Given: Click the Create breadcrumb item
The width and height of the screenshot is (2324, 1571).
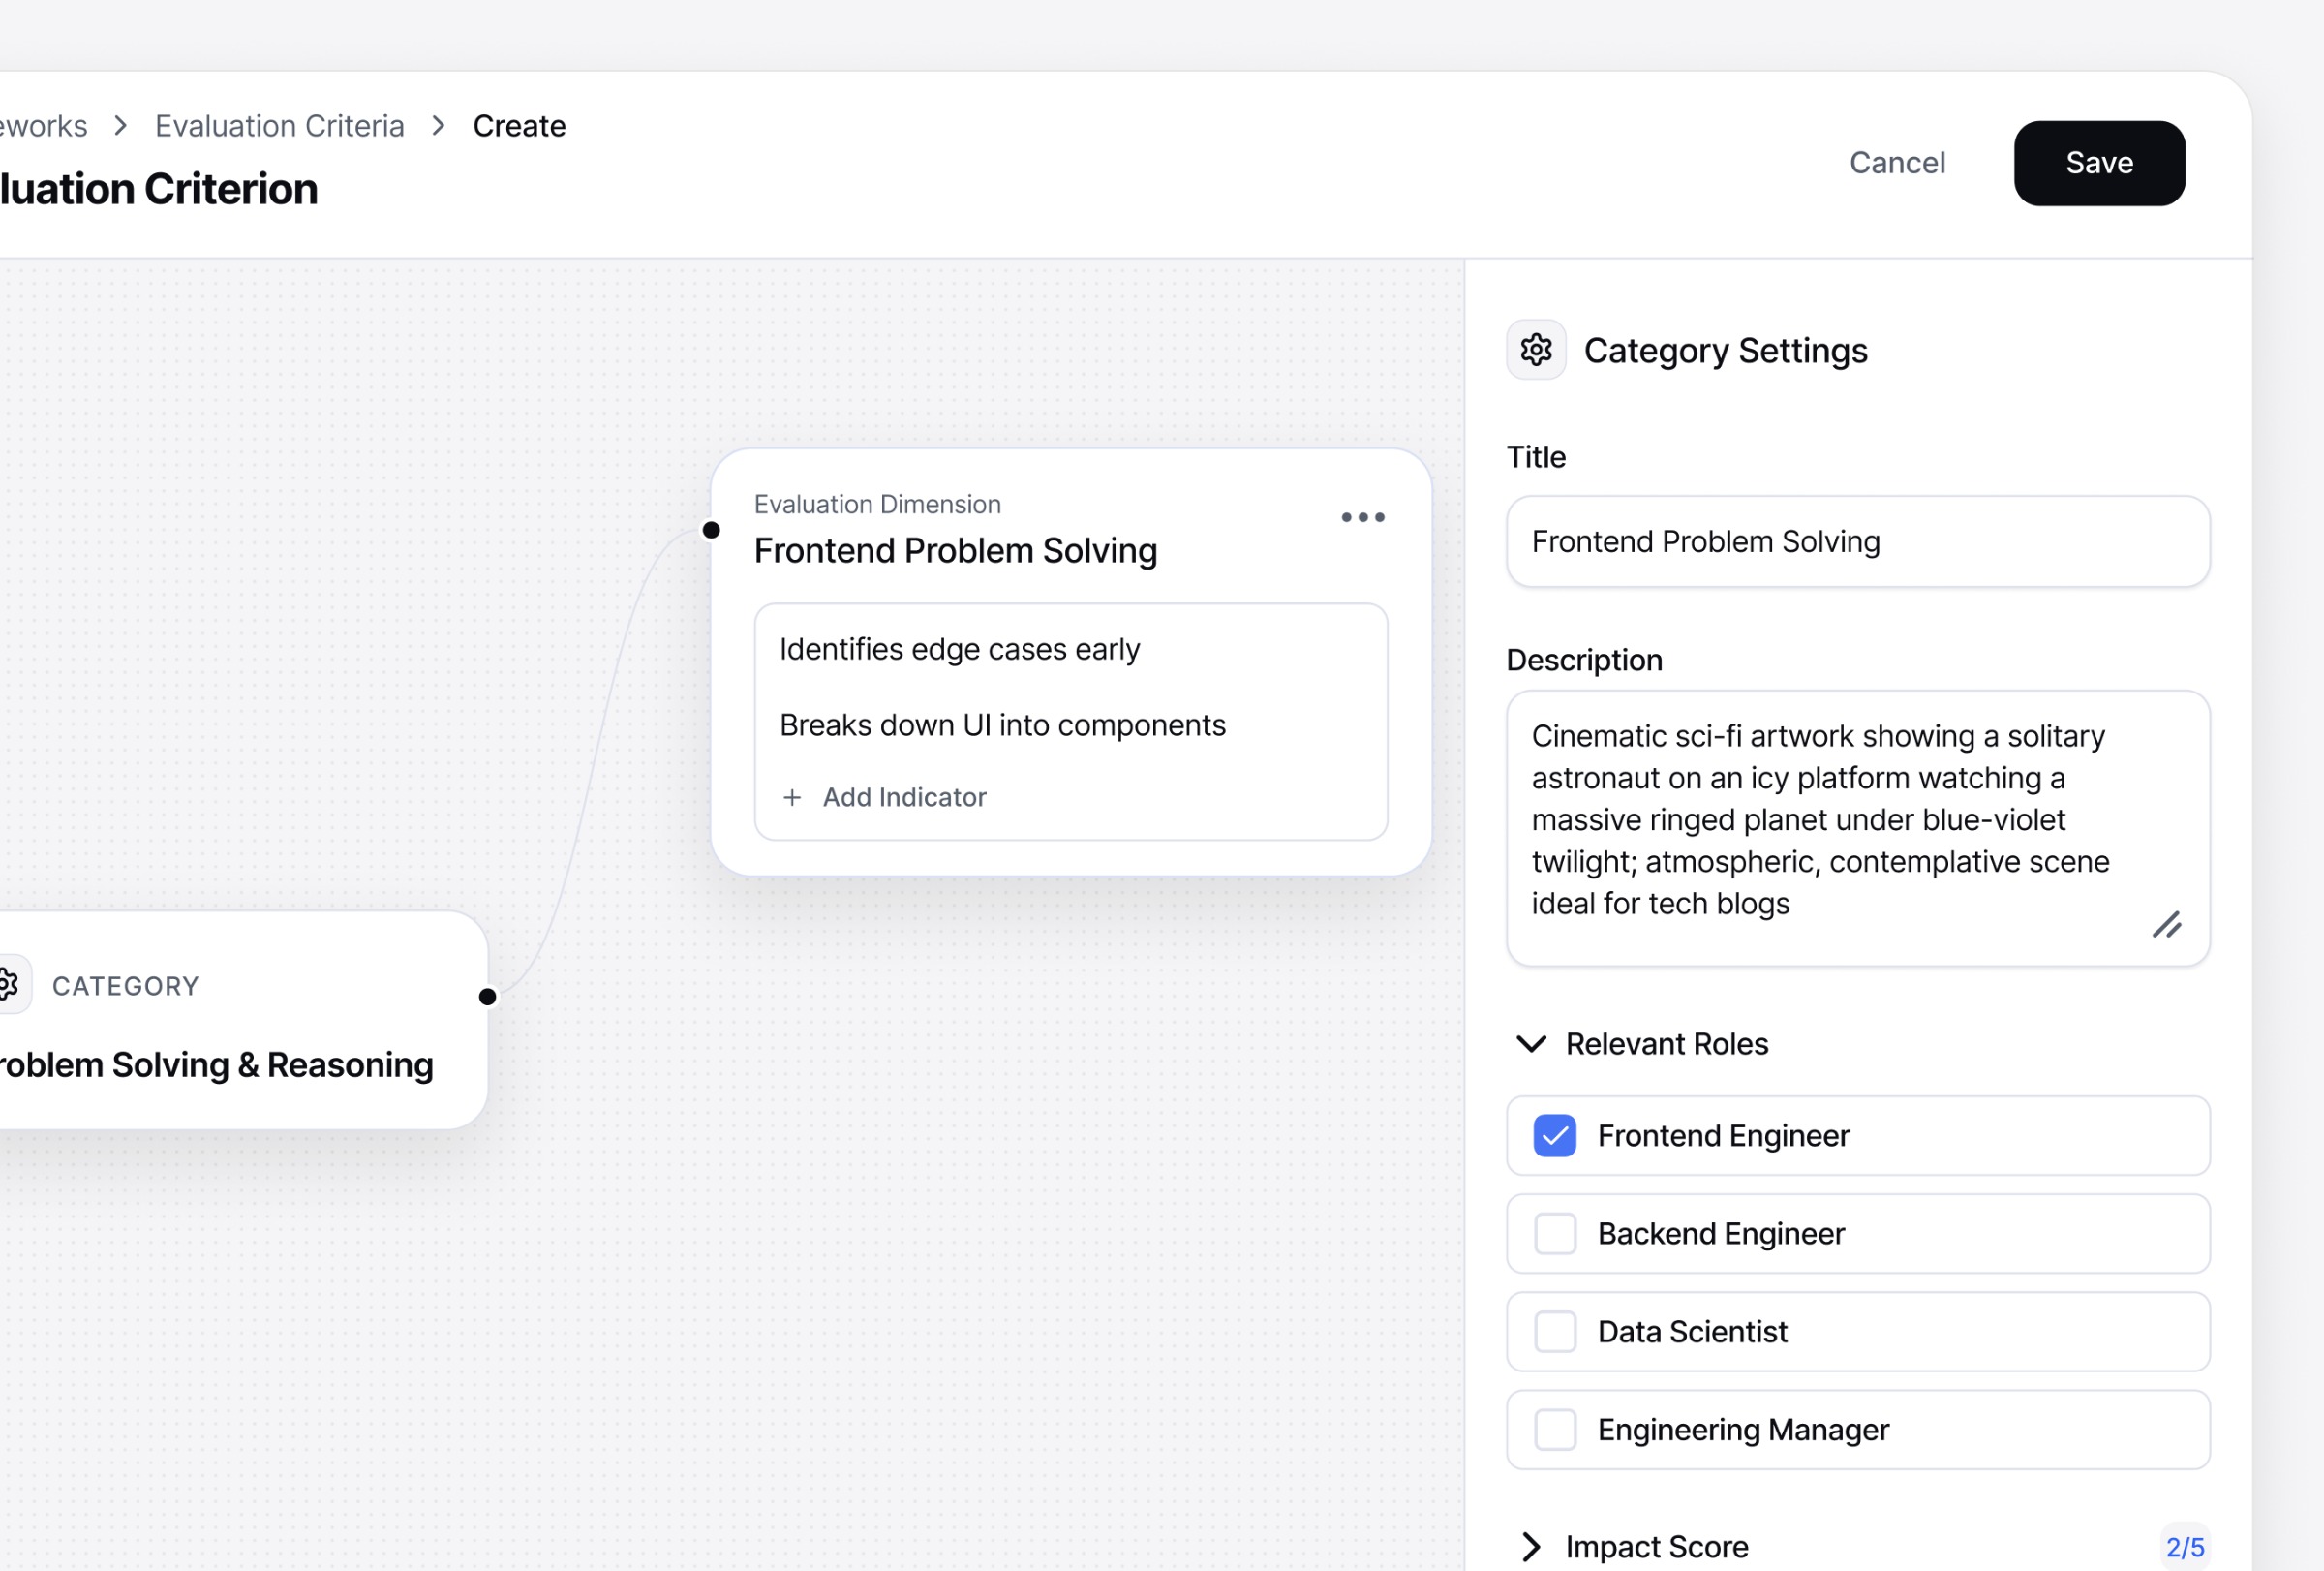Looking at the screenshot, I should point(519,126).
